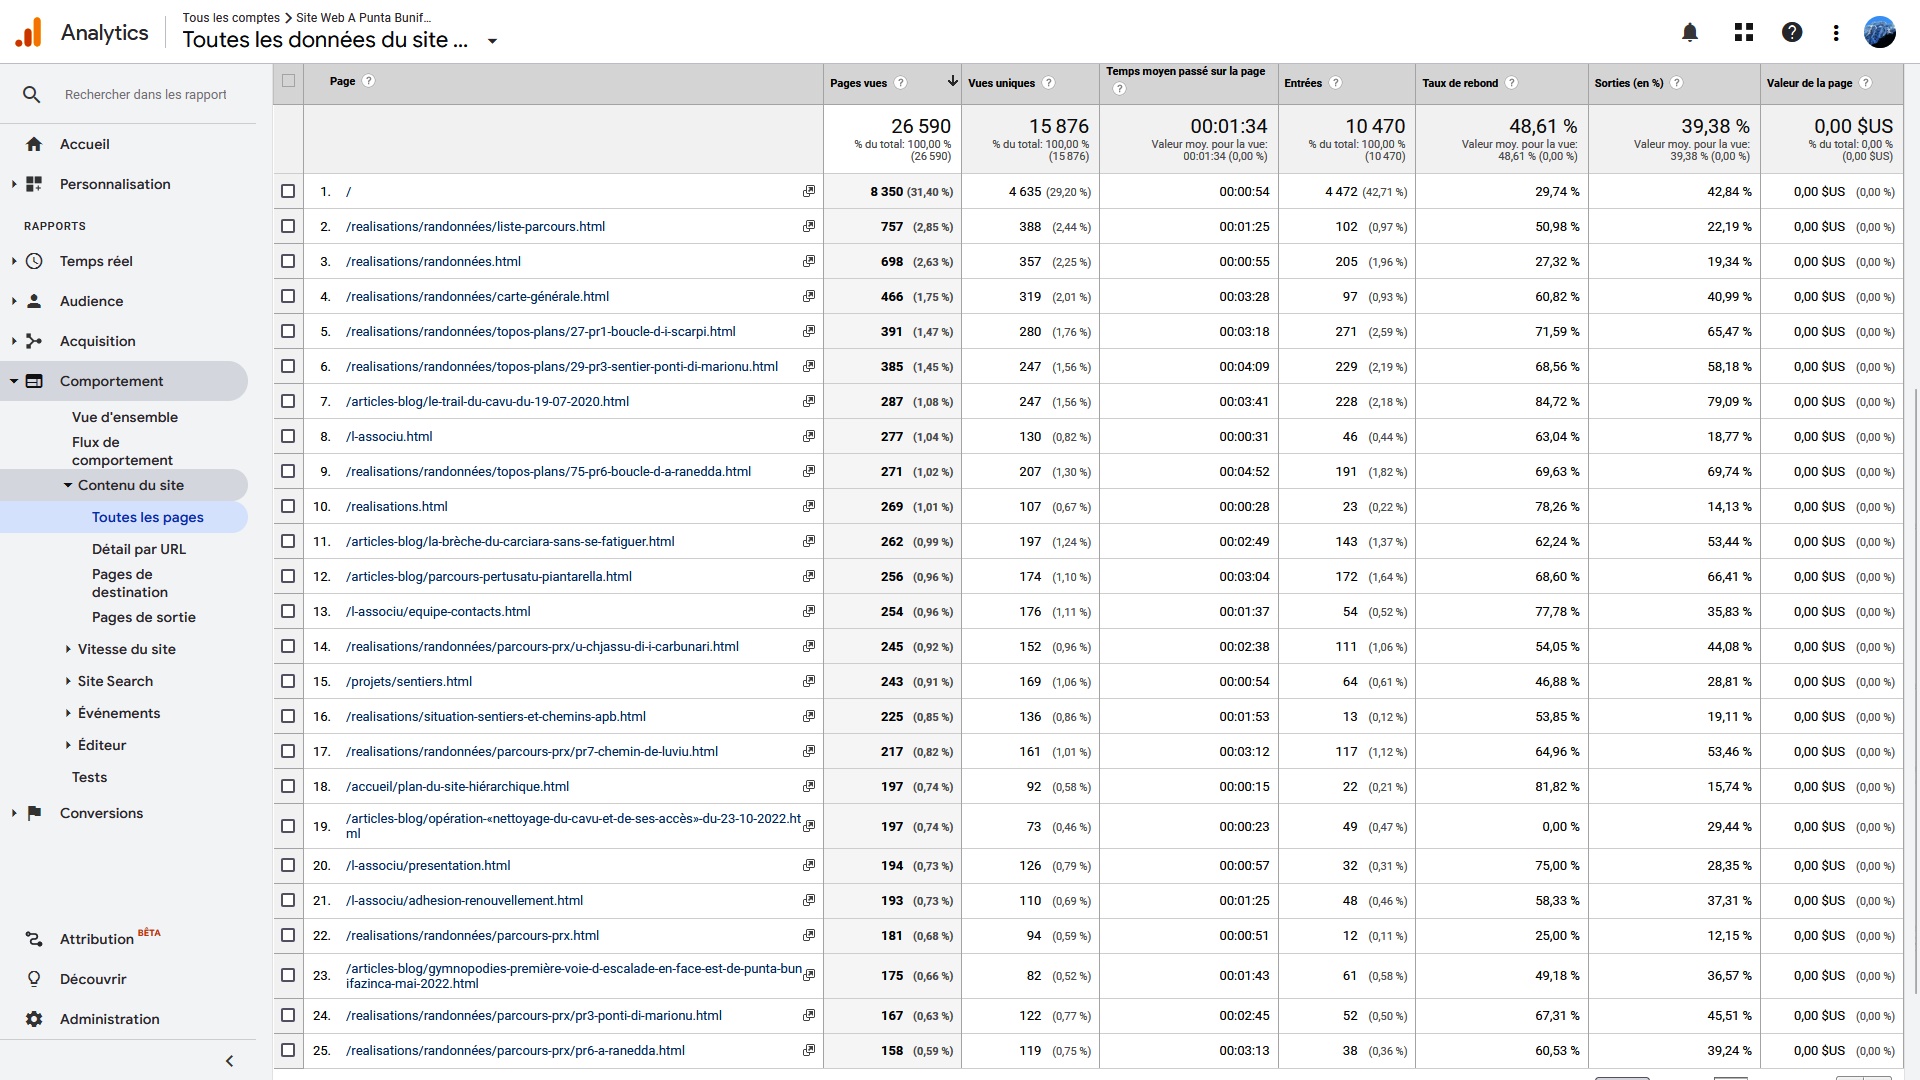1920x1080 pixels.
Task: Expand the Temps réel section
Action: pos(13,261)
